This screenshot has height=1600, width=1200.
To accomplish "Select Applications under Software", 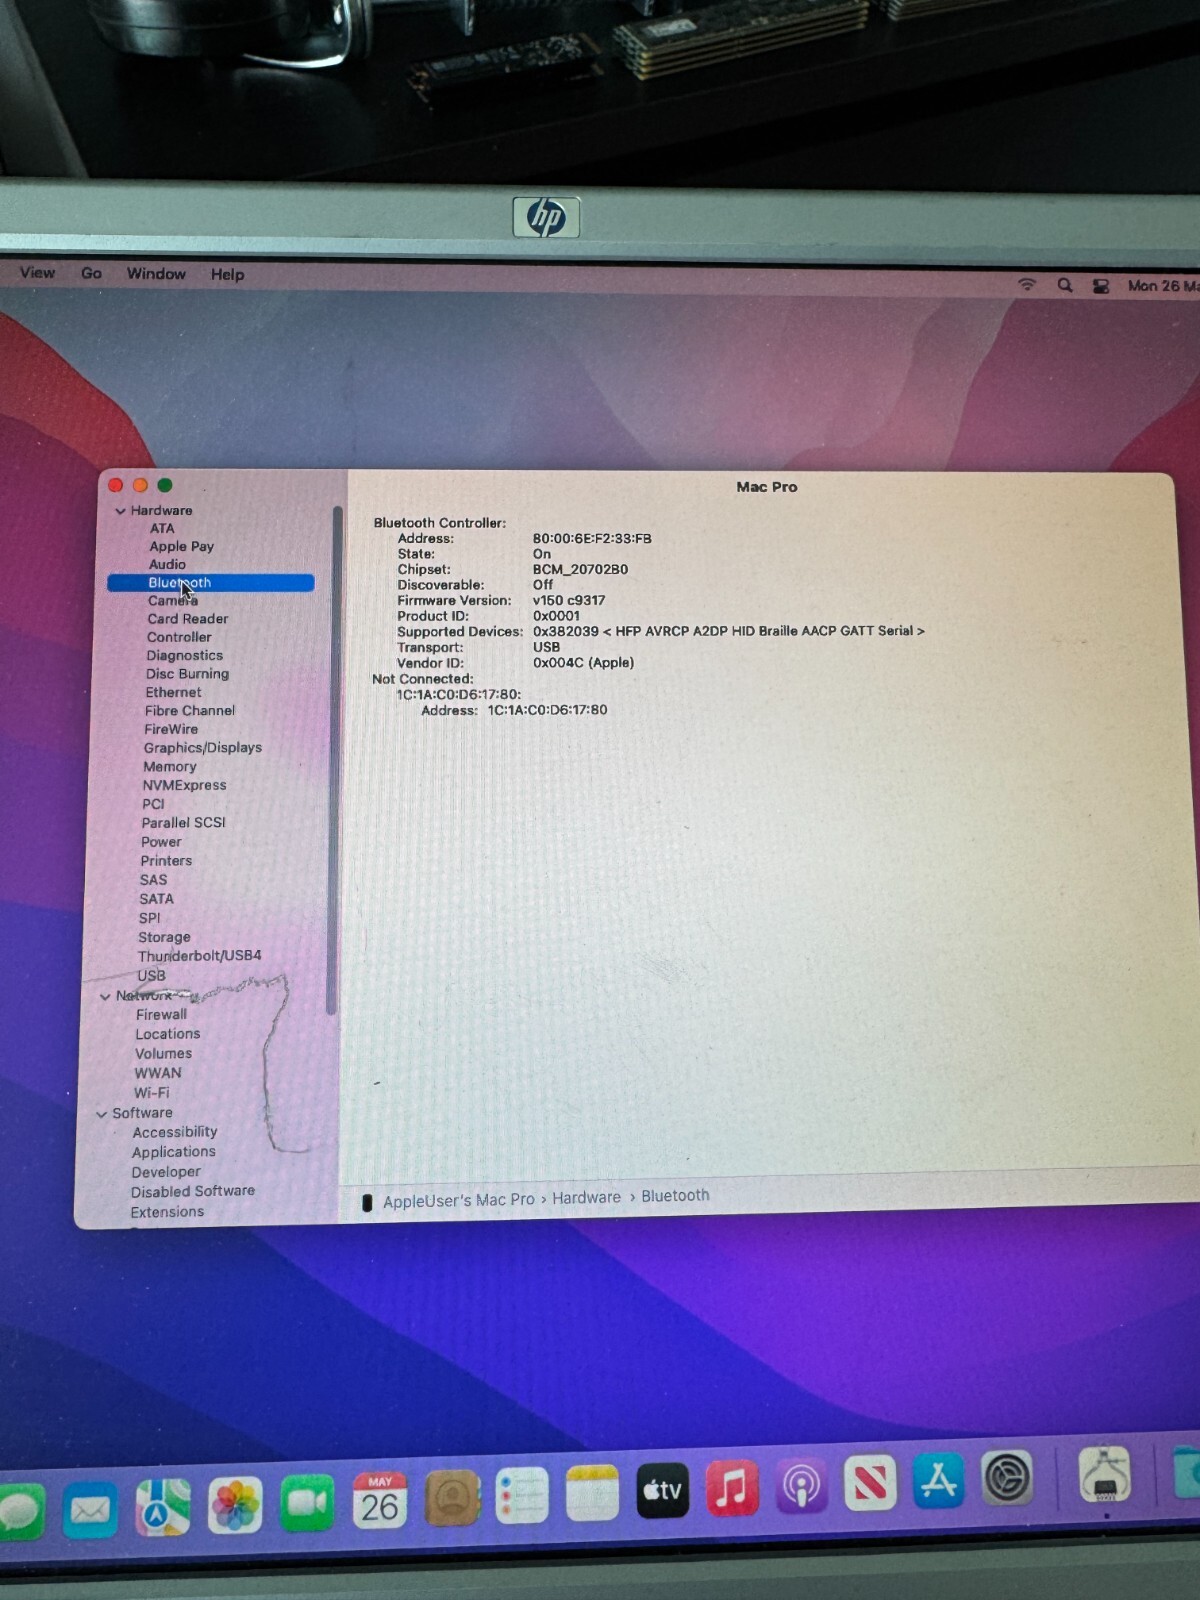I will click(x=174, y=1152).
